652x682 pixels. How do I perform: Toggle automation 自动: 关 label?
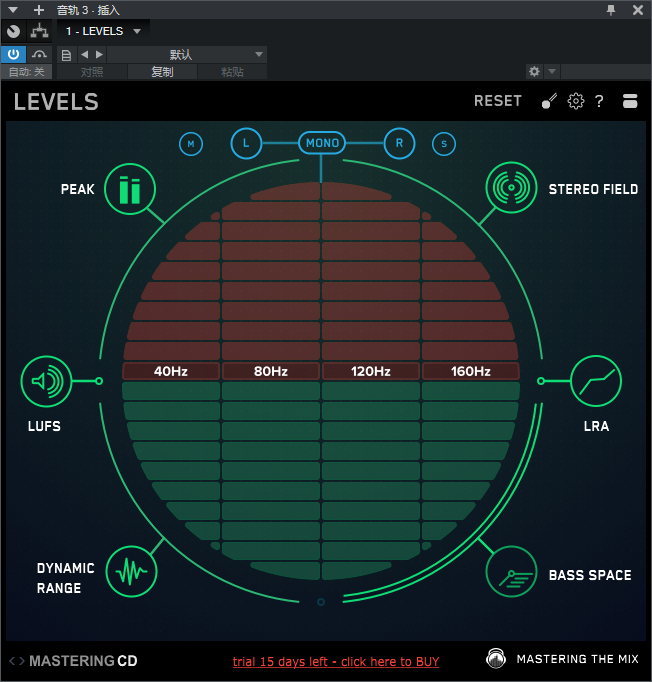pos(27,72)
